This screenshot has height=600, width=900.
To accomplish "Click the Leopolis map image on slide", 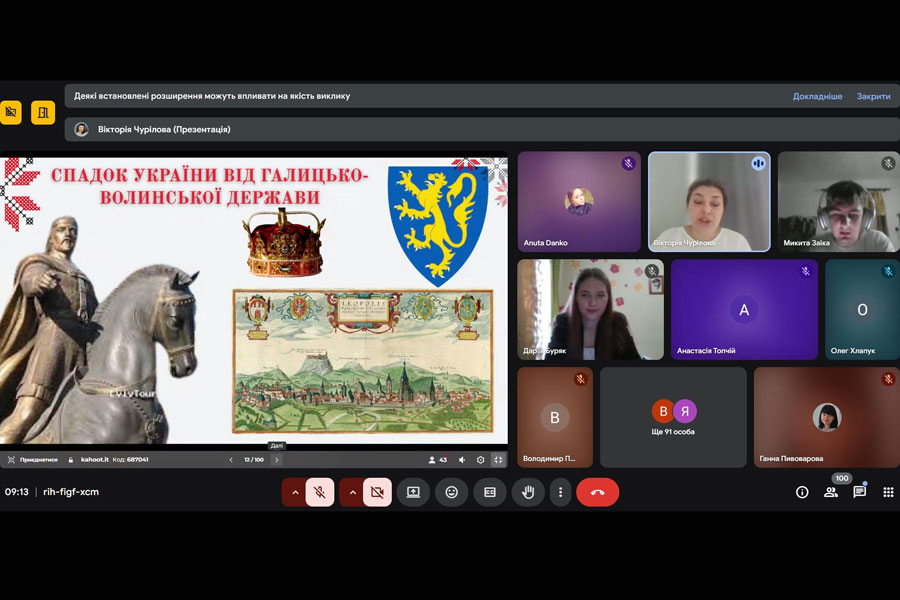I will [x=363, y=361].
